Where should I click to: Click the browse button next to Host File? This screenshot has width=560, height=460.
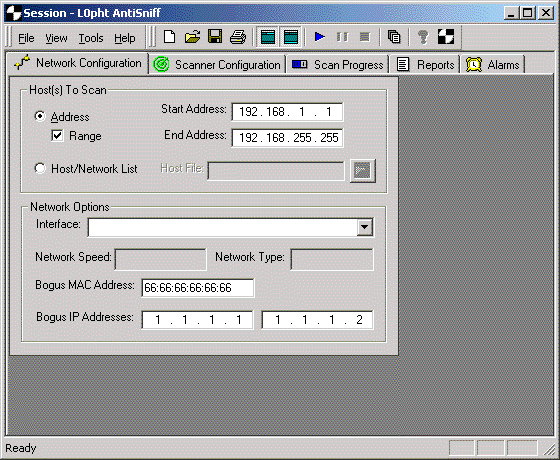pos(363,171)
